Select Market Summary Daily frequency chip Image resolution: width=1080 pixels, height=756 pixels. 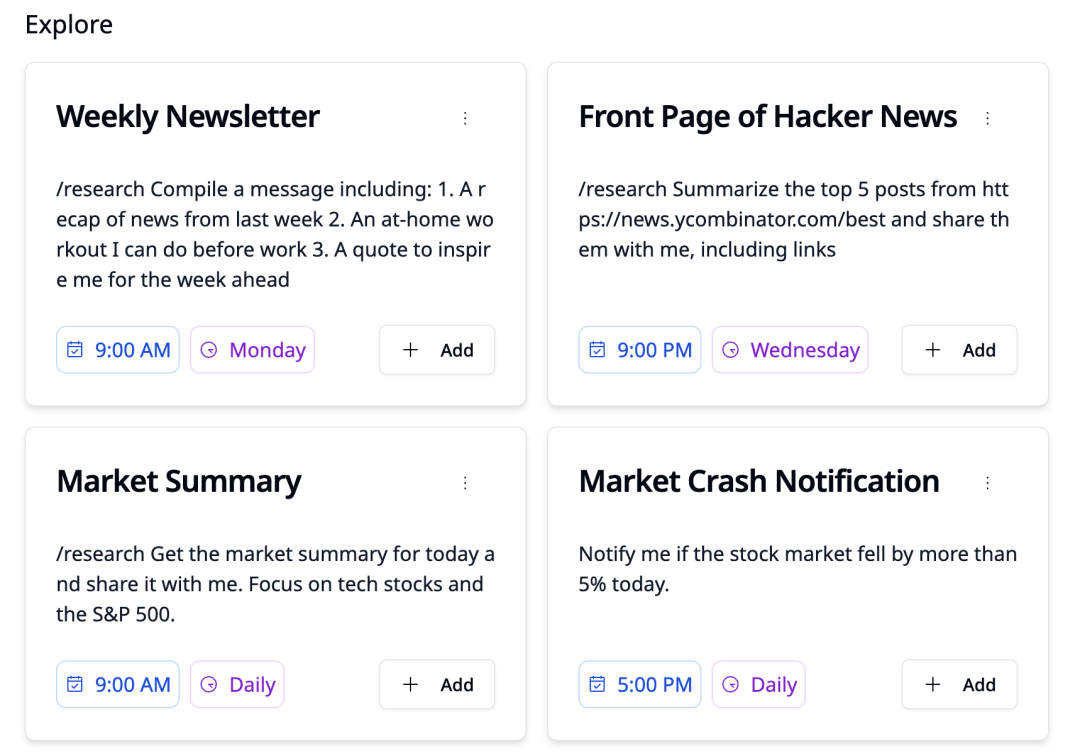pos(237,684)
